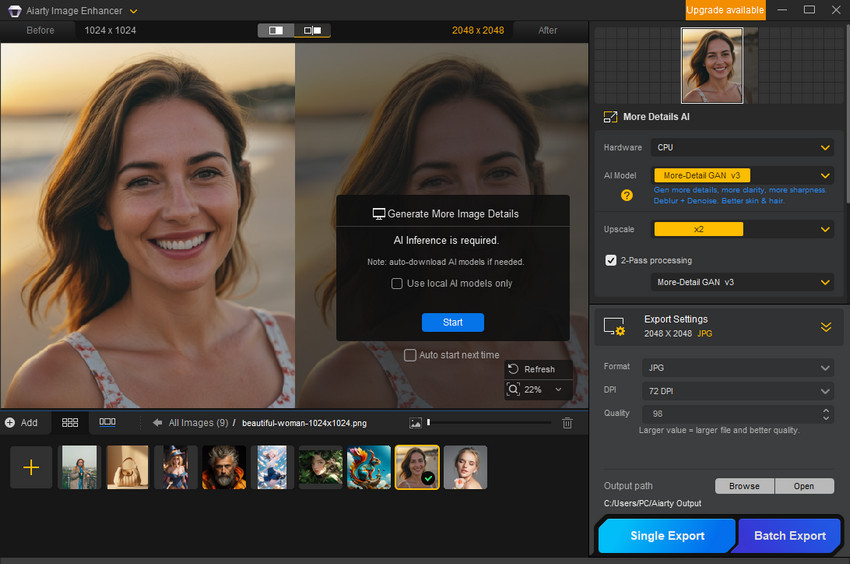
Task: Switch to side-by-side compare view mode
Action: [312, 30]
